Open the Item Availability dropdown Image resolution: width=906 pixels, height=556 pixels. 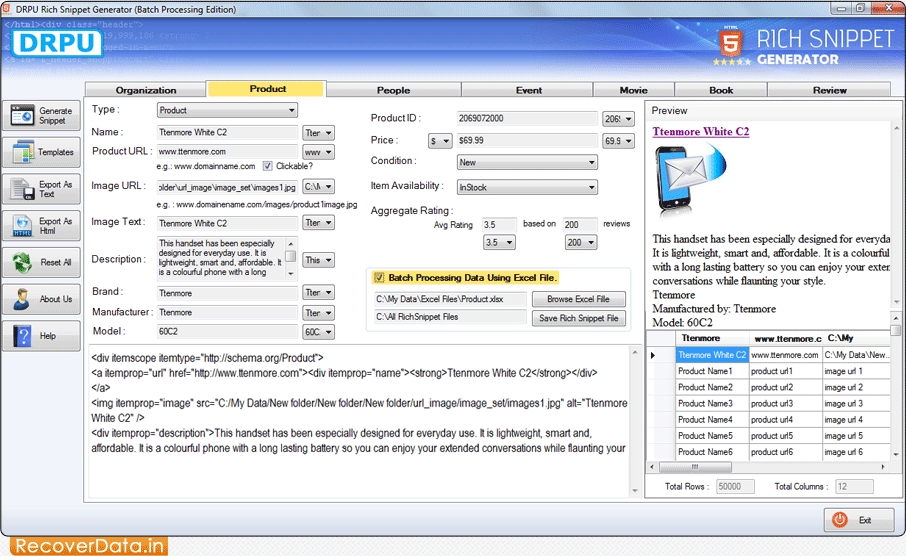tap(527, 187)
